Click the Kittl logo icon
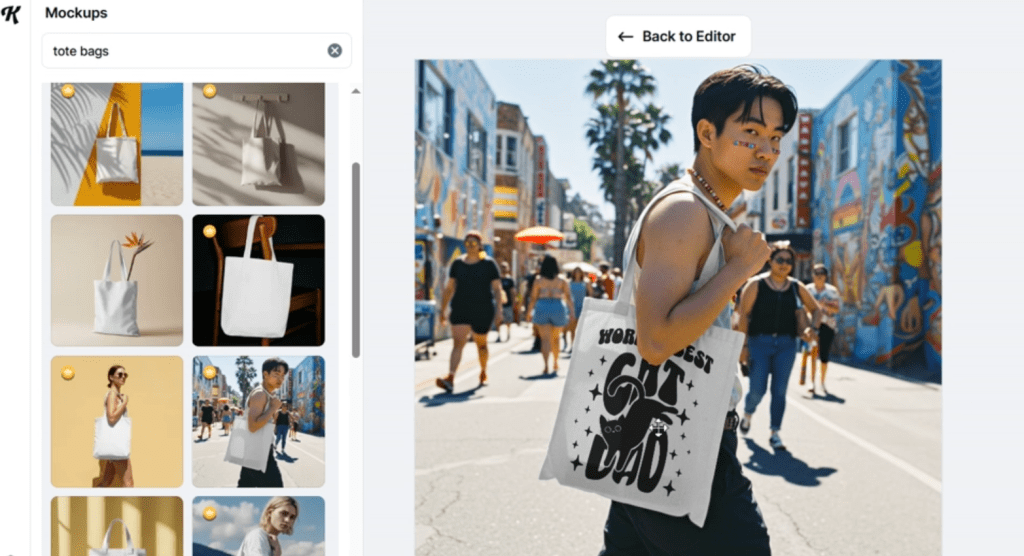Image resolution: width=1024 pixels, height=556 pixels. (12, 13)
